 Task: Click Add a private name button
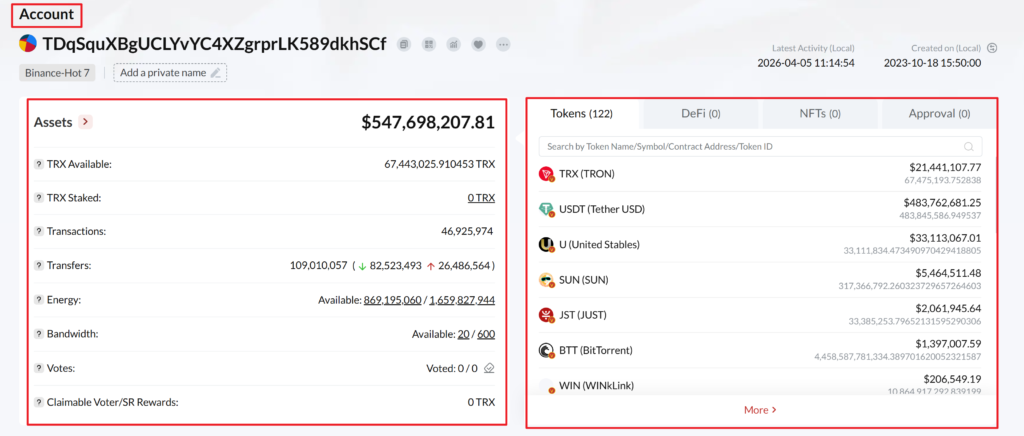point(170,73)
